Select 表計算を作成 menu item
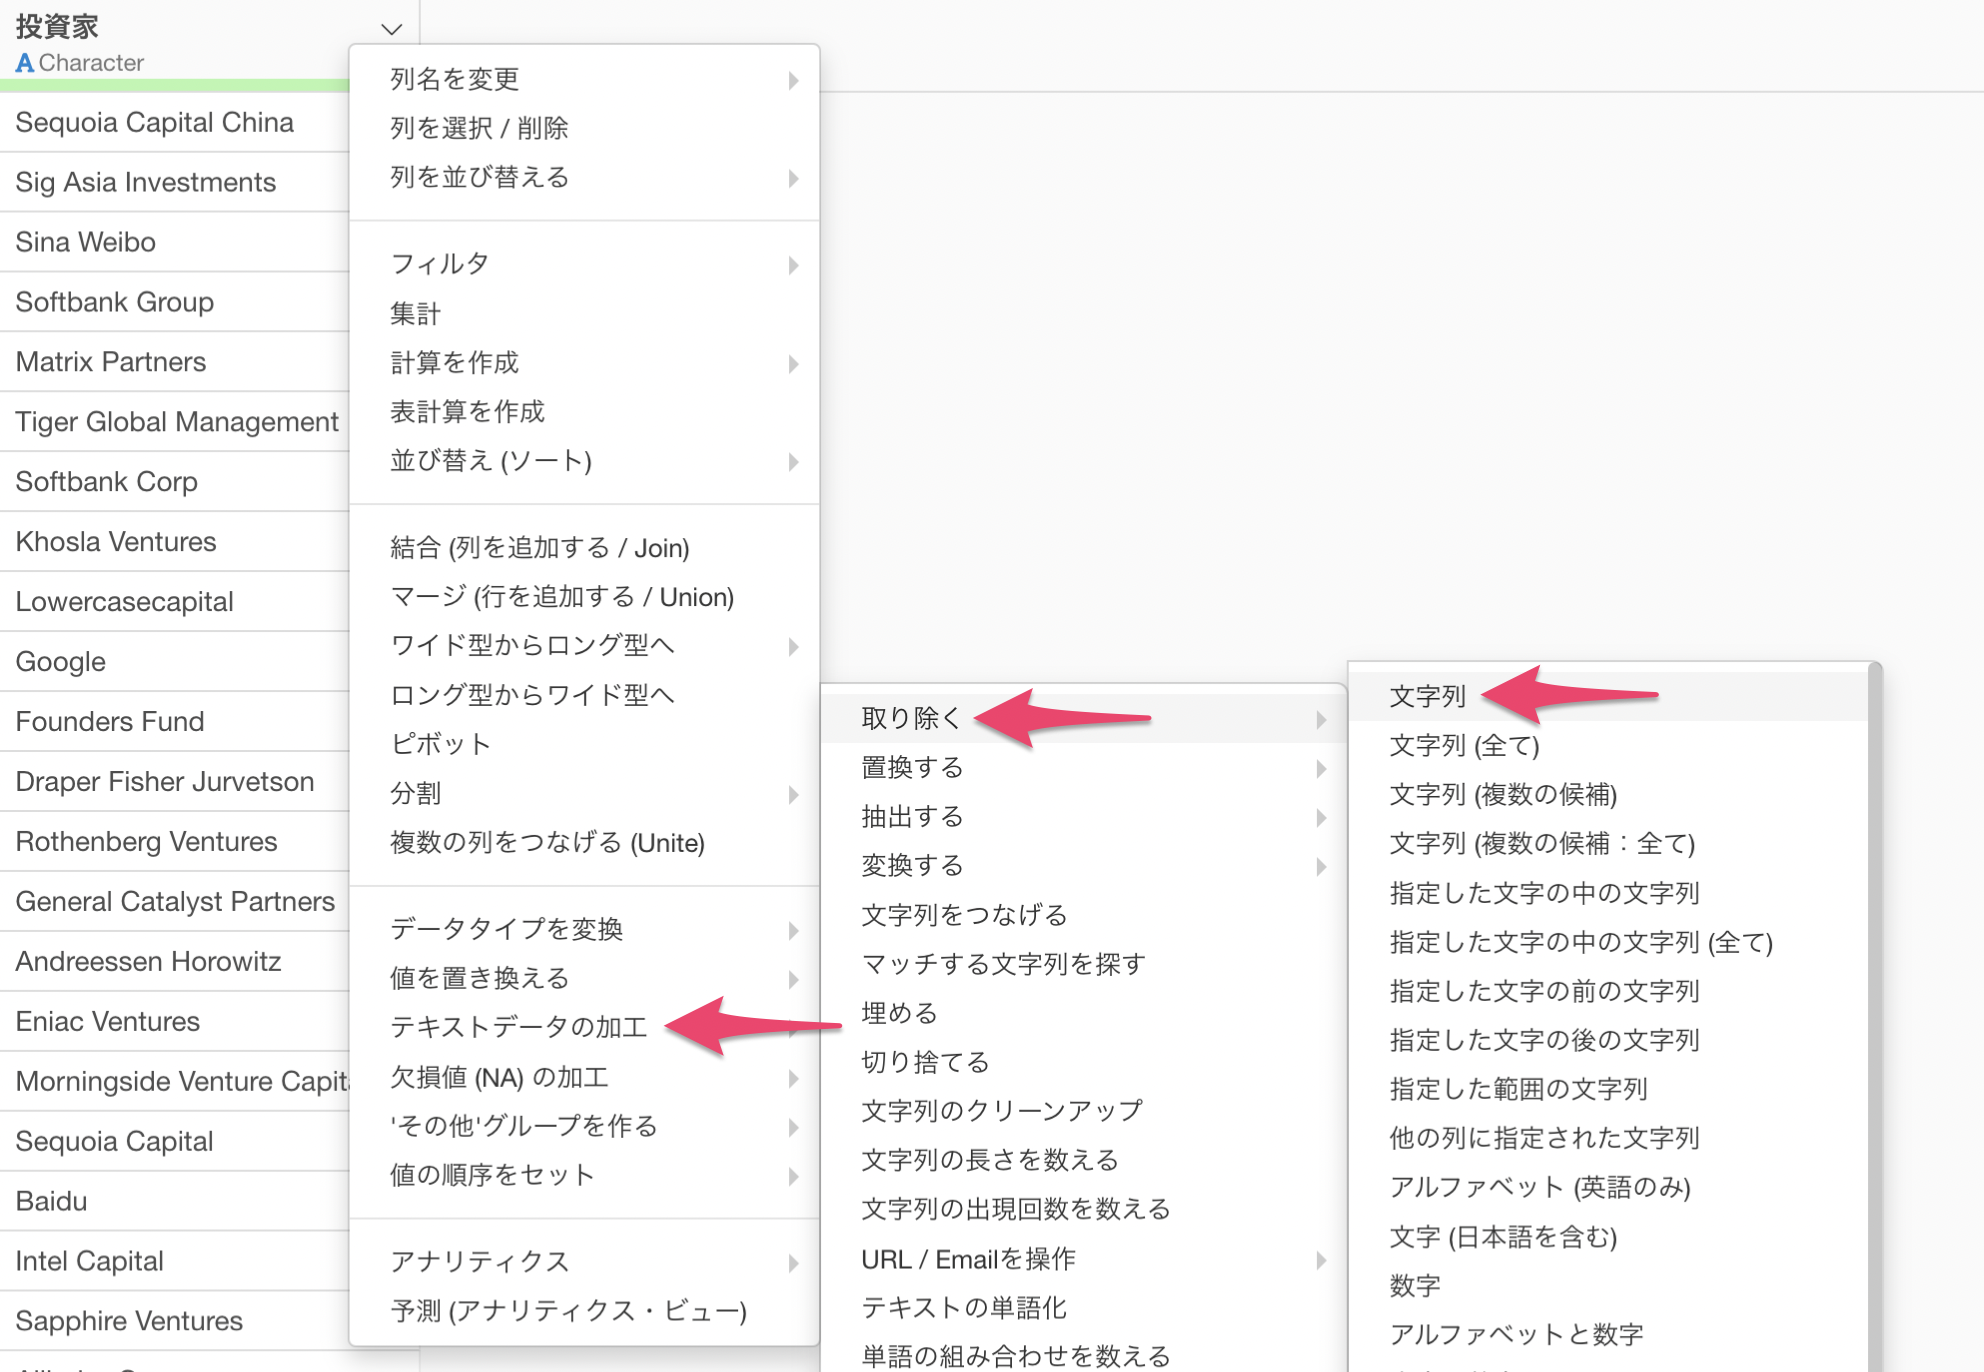The image size is (1984, 1372). 467,412
